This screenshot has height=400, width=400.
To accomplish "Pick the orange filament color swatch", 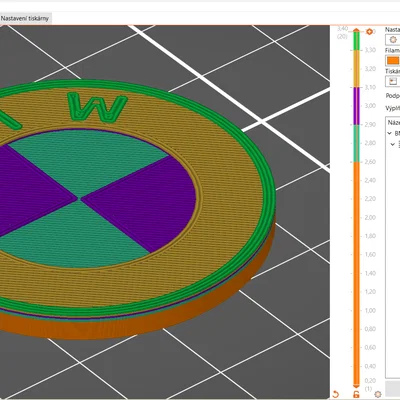I will (x=393, y=61).
